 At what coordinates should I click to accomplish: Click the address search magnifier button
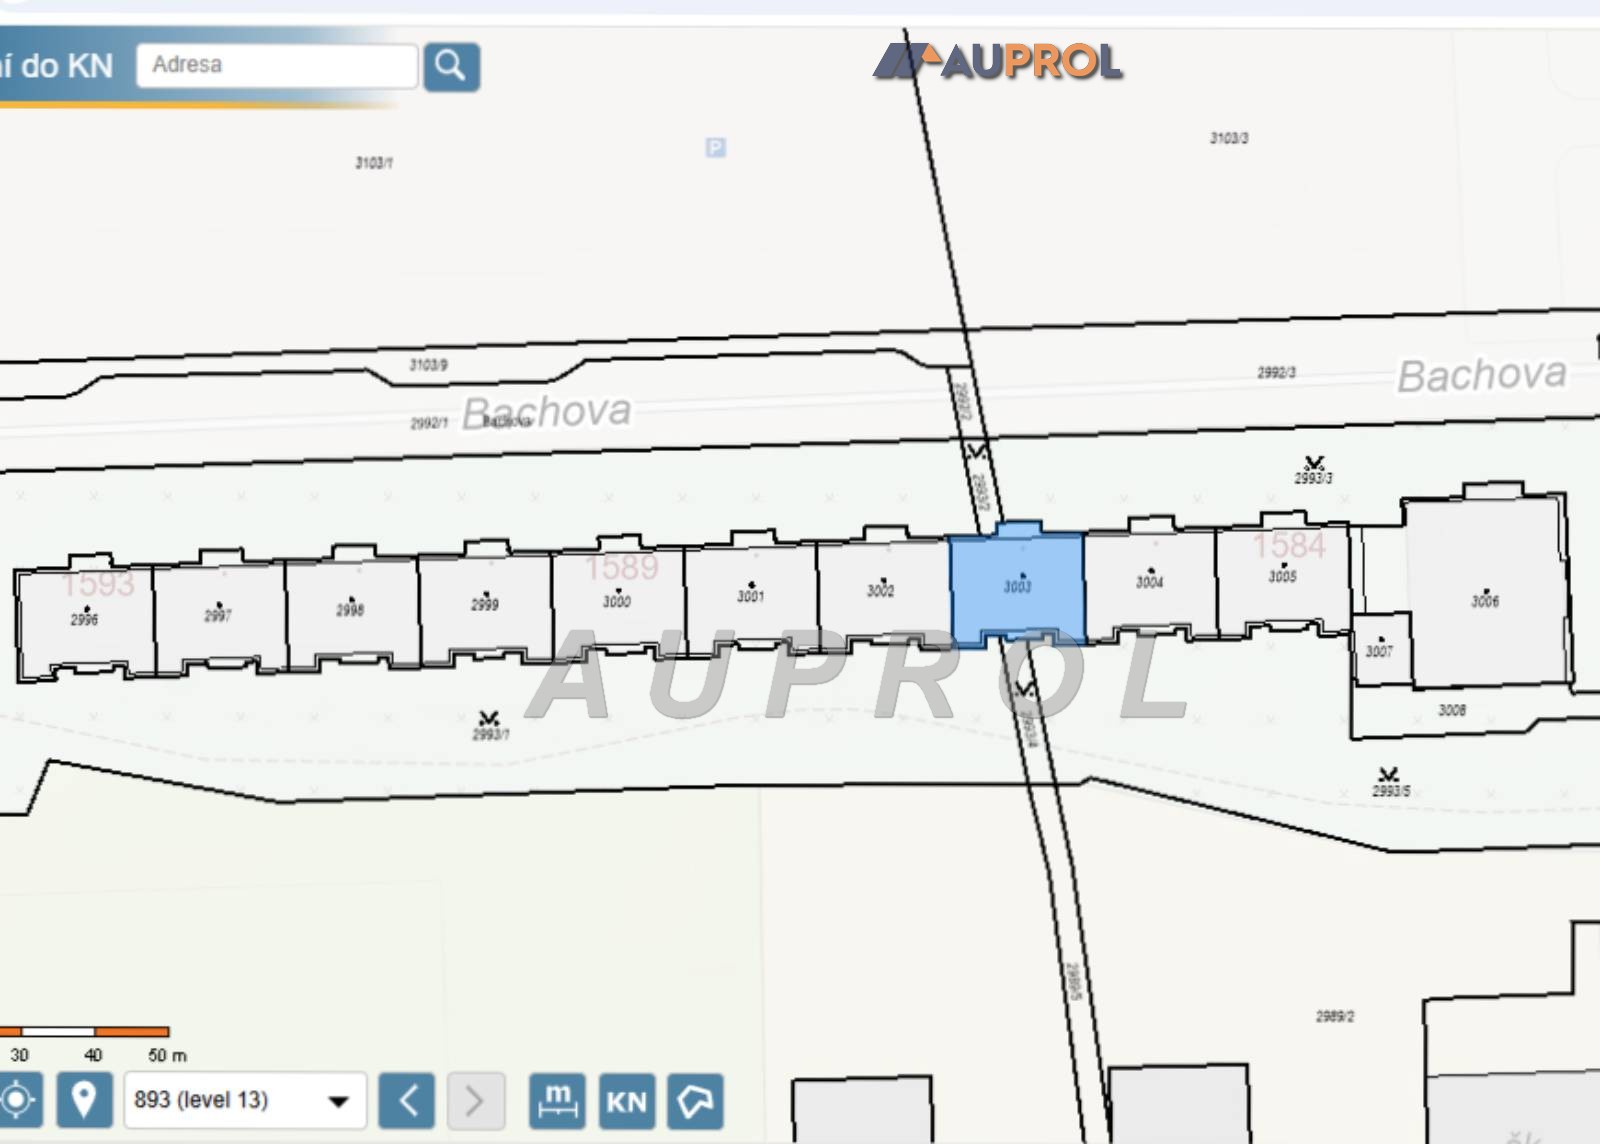451,66
